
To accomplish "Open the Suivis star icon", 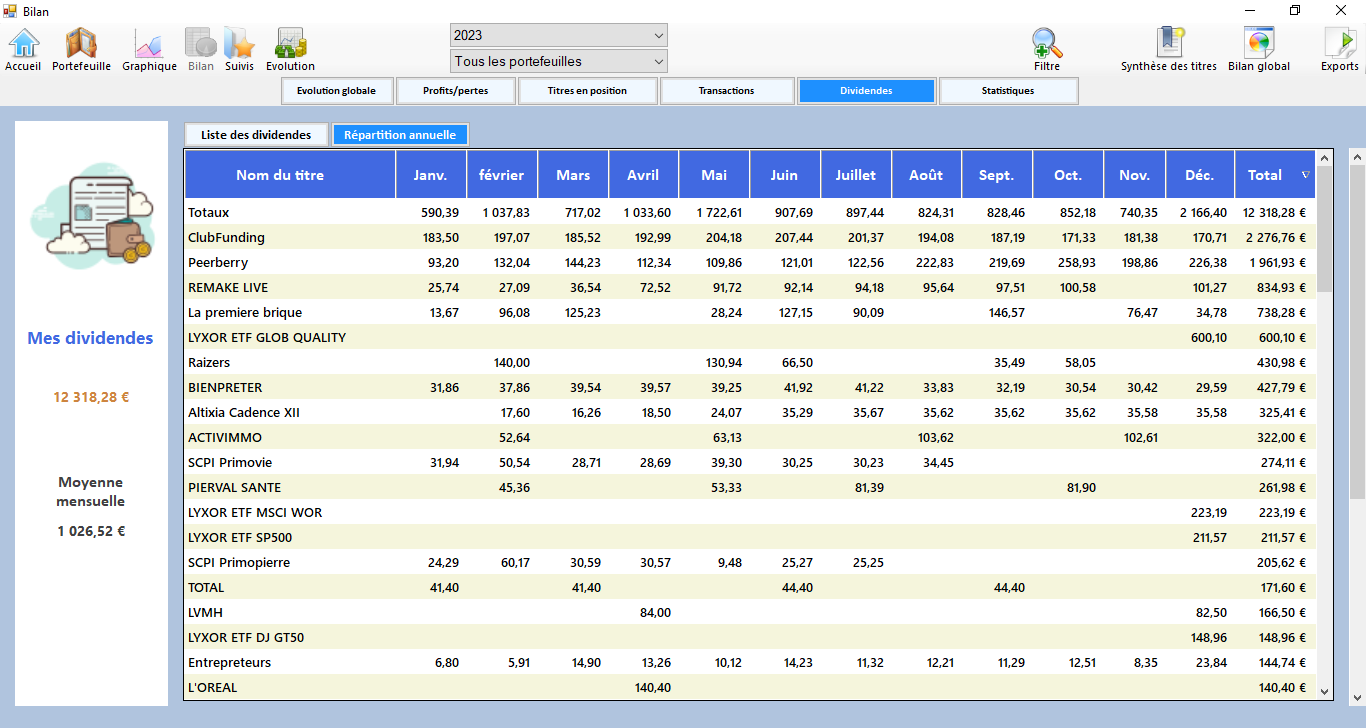I will click(x=239, y=49).
